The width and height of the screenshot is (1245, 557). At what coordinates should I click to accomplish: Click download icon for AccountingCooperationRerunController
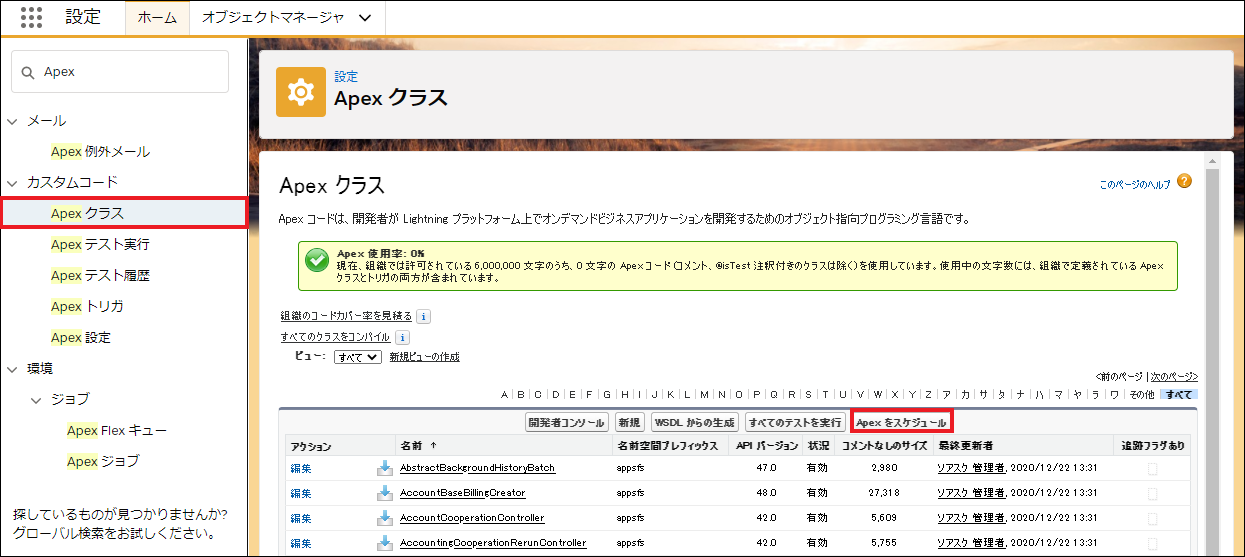(384, 543)
